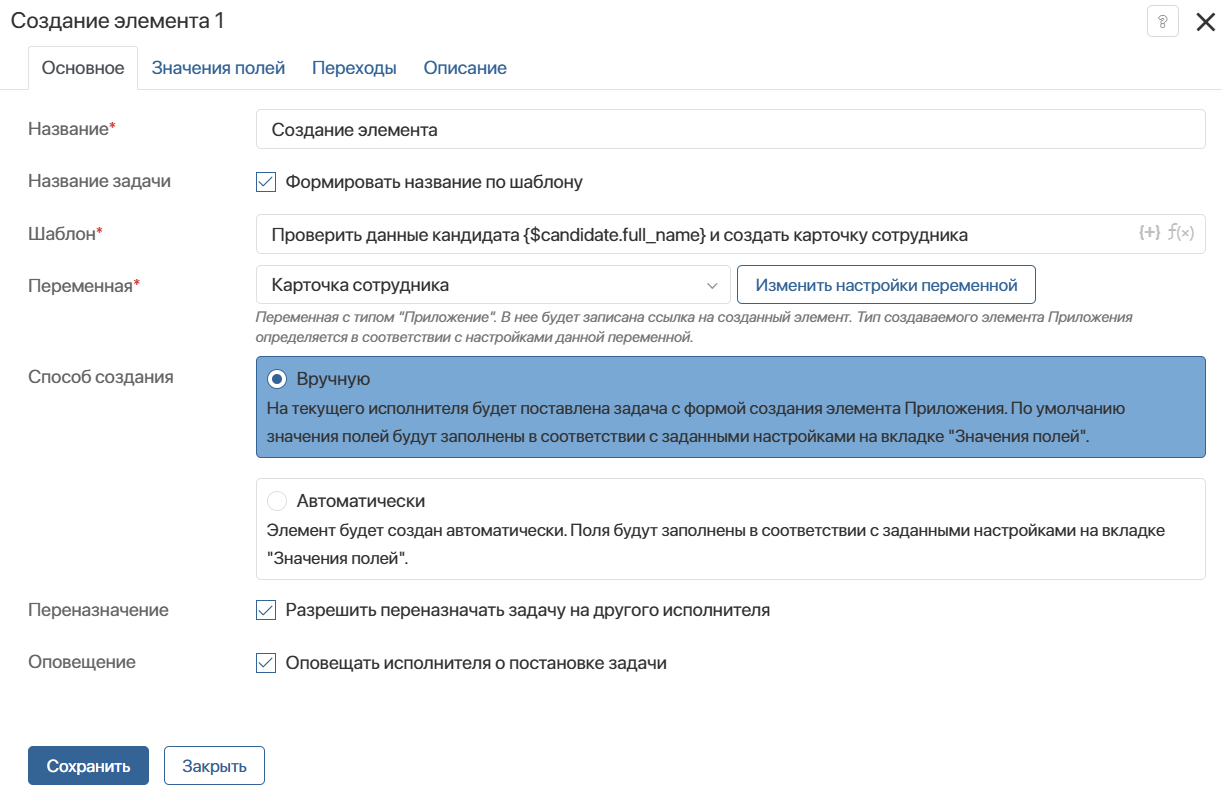This screenshot has width=1222, height=793.
Task: Toggle Формировать название по шаблону checkbox
Action: click(x=266, y=182)
